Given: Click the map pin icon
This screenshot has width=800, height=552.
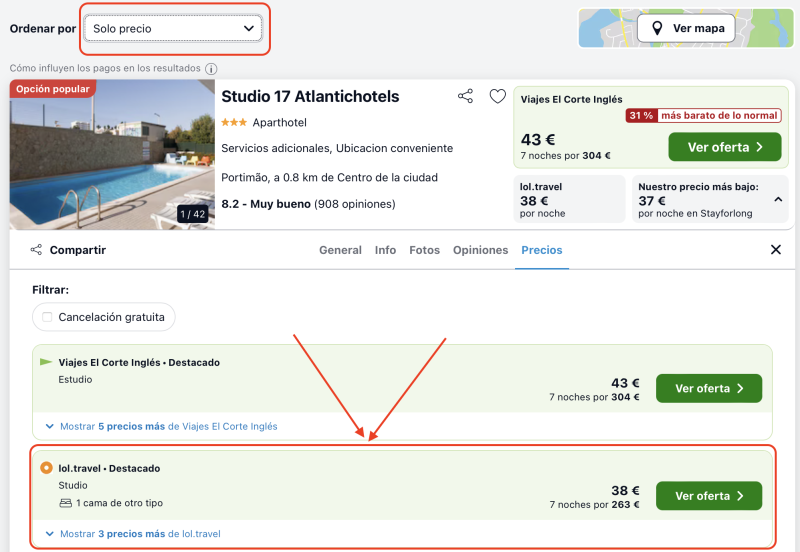Looking at the screenshot, I should pos(657,28).
